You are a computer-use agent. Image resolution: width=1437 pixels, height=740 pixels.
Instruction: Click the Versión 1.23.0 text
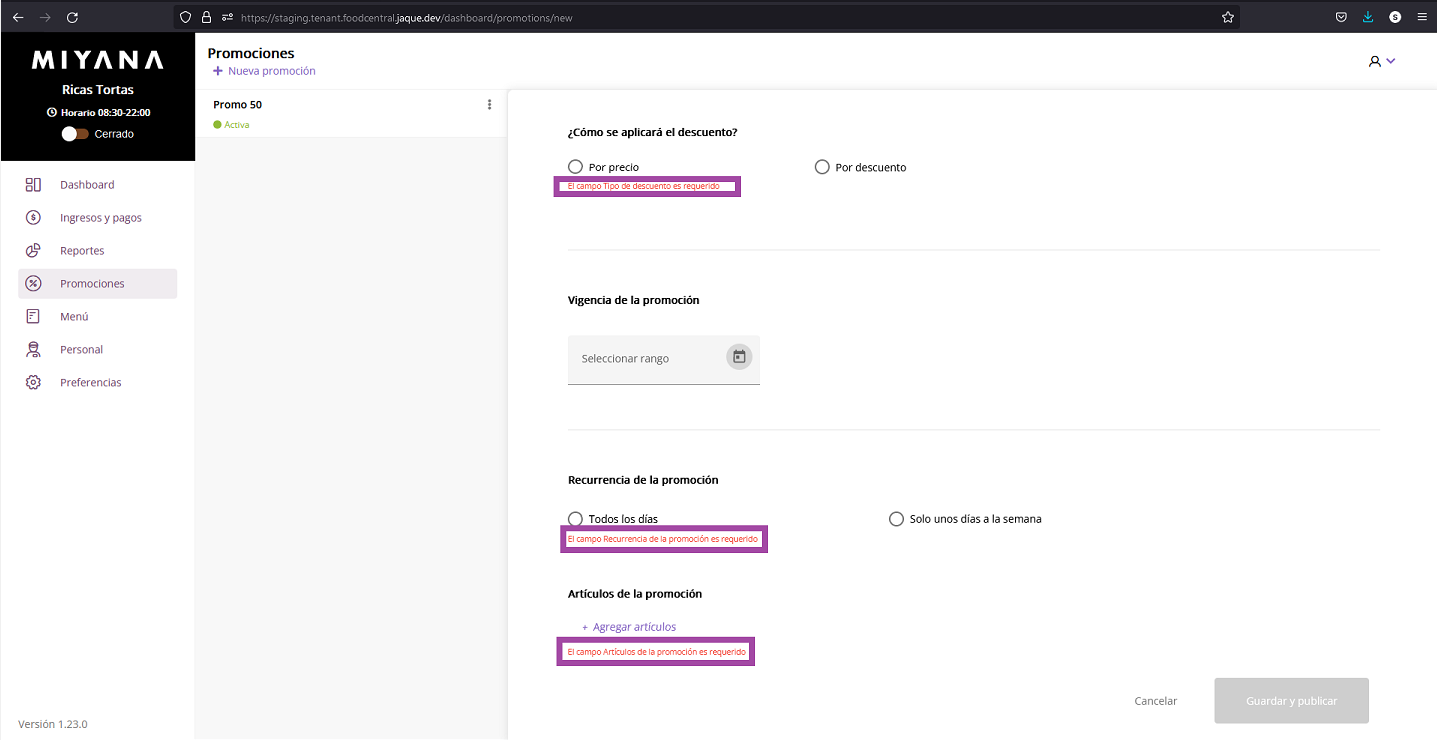point(53,724)
